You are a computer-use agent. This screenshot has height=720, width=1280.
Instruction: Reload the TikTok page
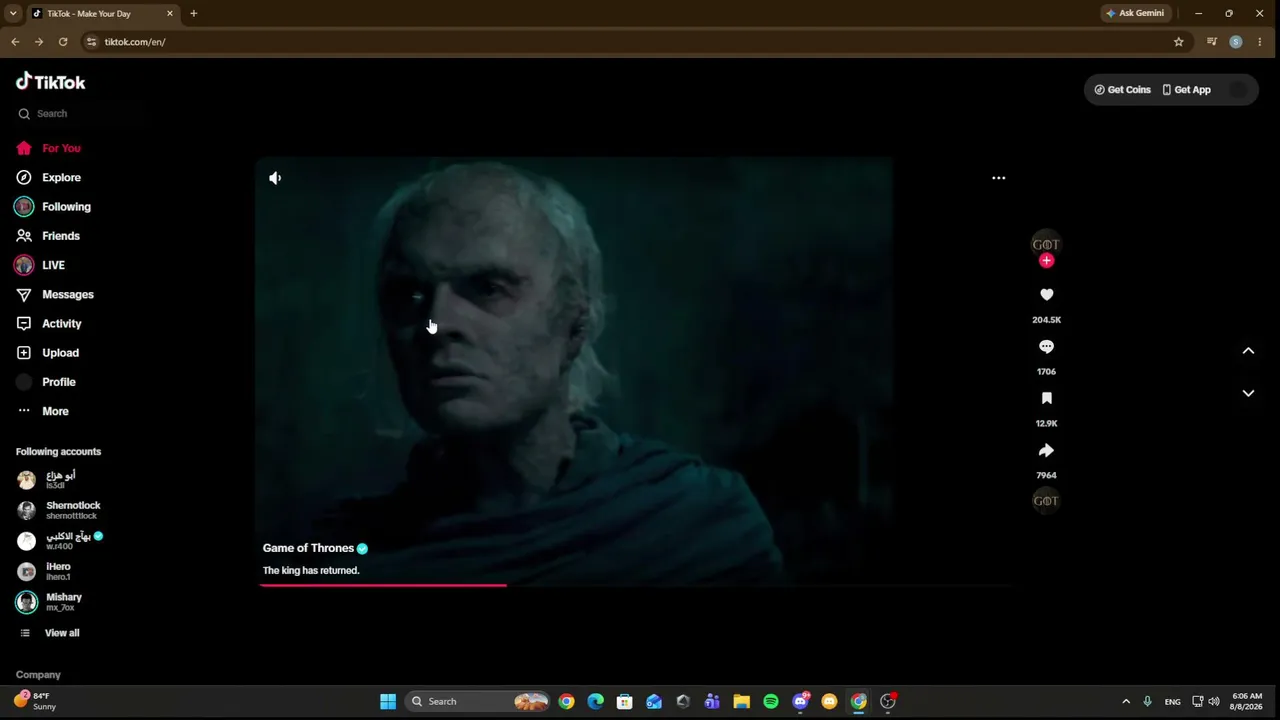[63, 42]
